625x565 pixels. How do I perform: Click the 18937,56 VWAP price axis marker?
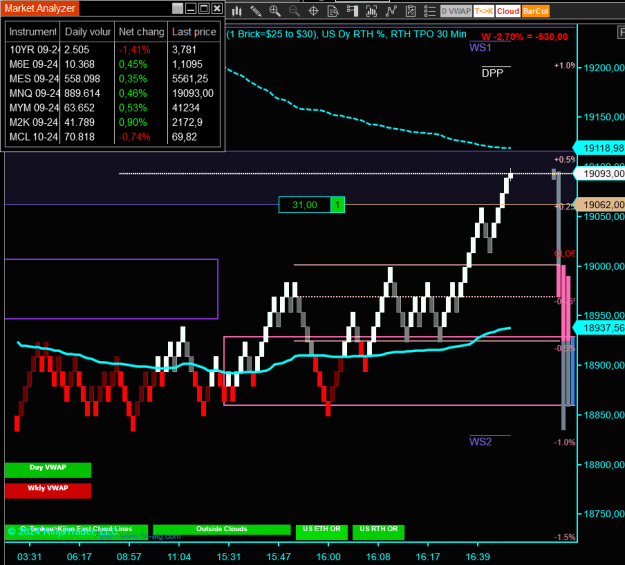(601, 328)
